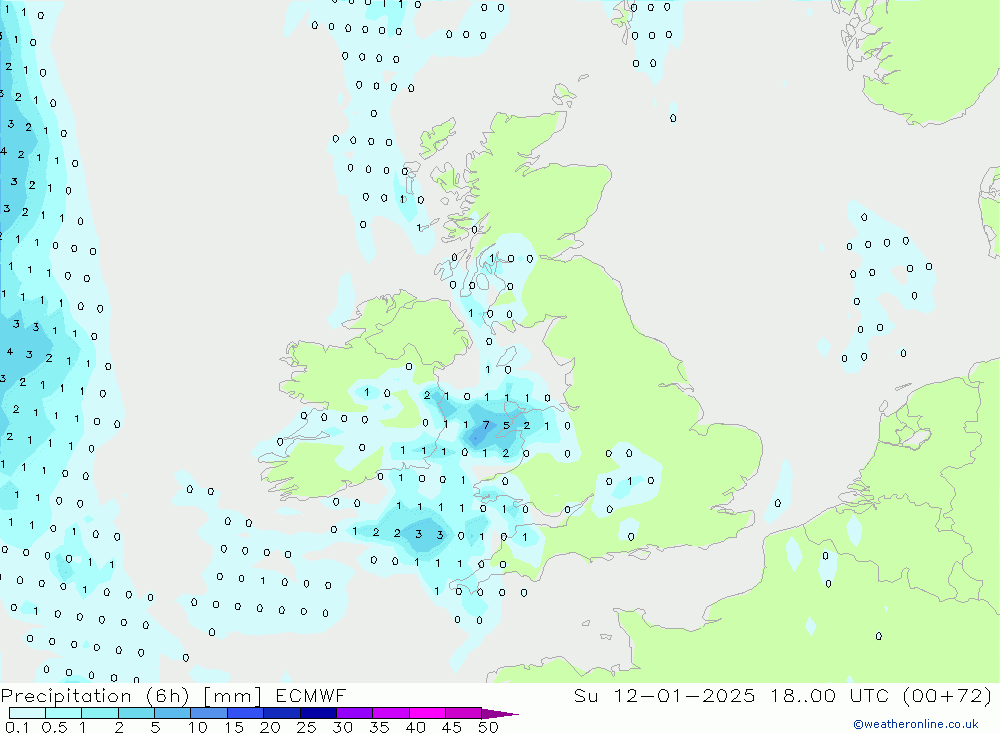Click the "[mm]" unit label

(x=233, y=695)
